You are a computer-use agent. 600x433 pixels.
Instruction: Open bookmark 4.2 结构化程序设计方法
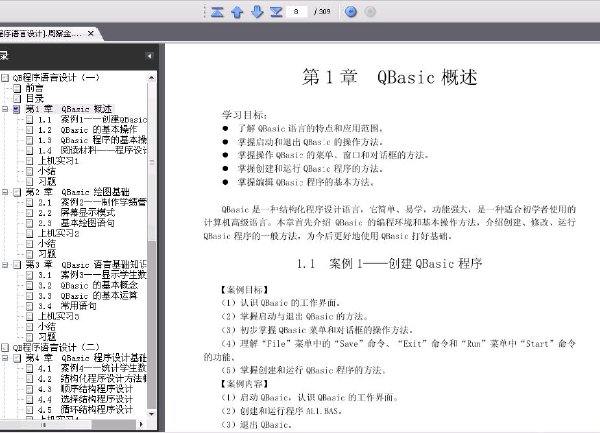[x=92, y=379]
